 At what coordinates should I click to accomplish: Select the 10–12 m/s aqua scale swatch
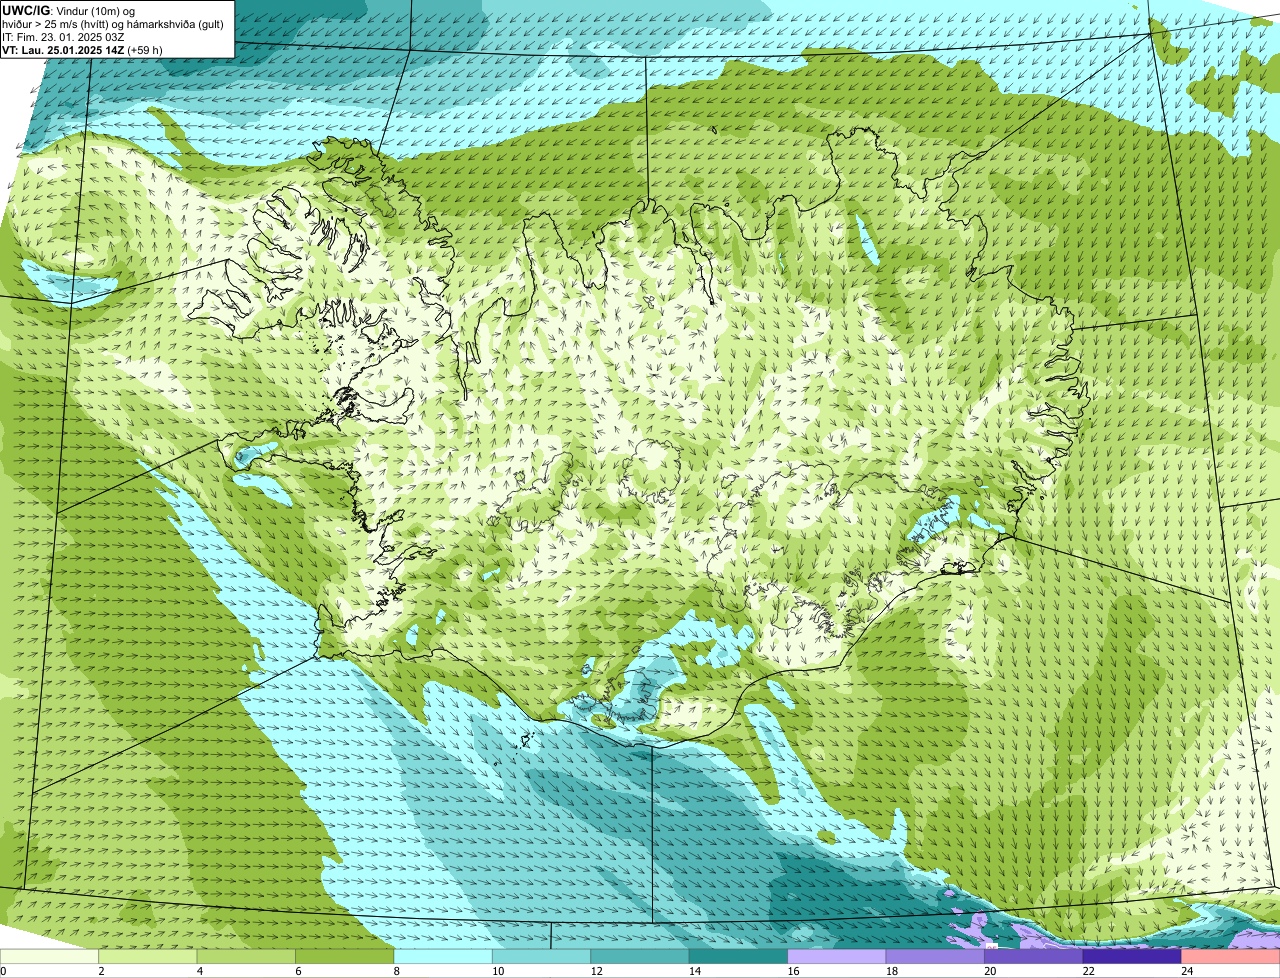pyautogui.click(x=543, y=956)
